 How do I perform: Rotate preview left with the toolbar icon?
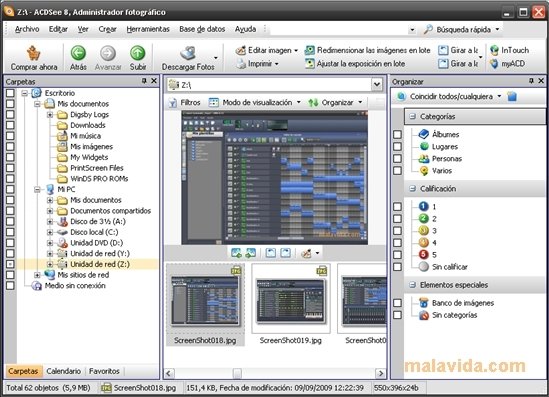[x=271, y=253]
